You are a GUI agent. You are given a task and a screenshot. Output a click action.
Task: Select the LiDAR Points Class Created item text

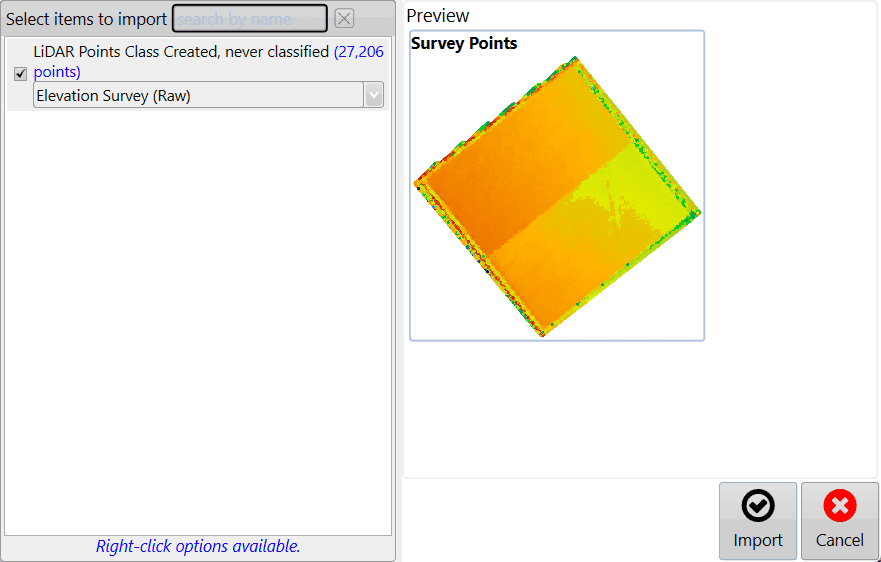(180, 52)
